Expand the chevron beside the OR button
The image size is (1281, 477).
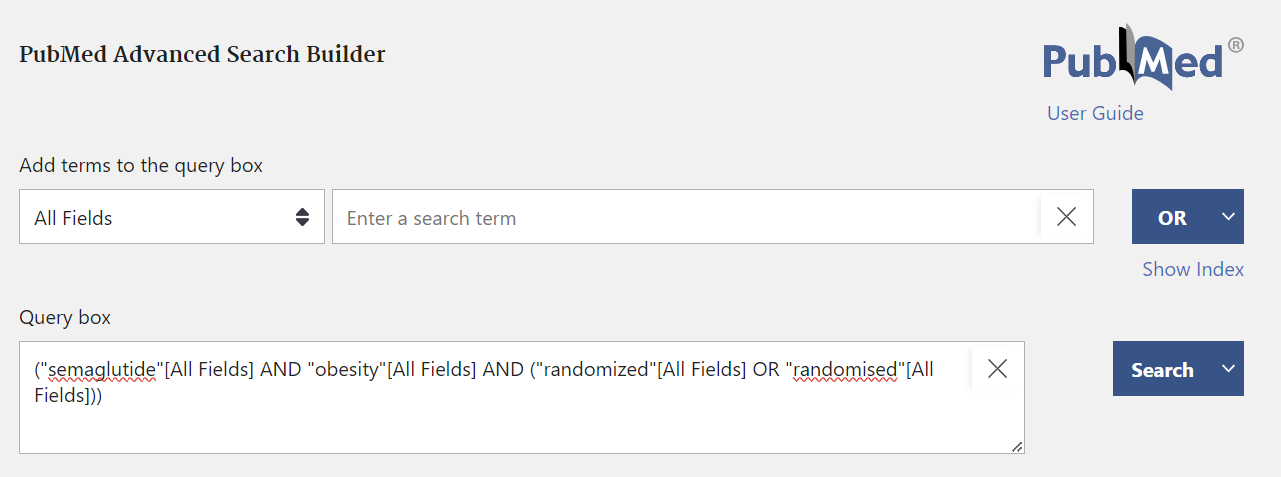(1228, 217)
